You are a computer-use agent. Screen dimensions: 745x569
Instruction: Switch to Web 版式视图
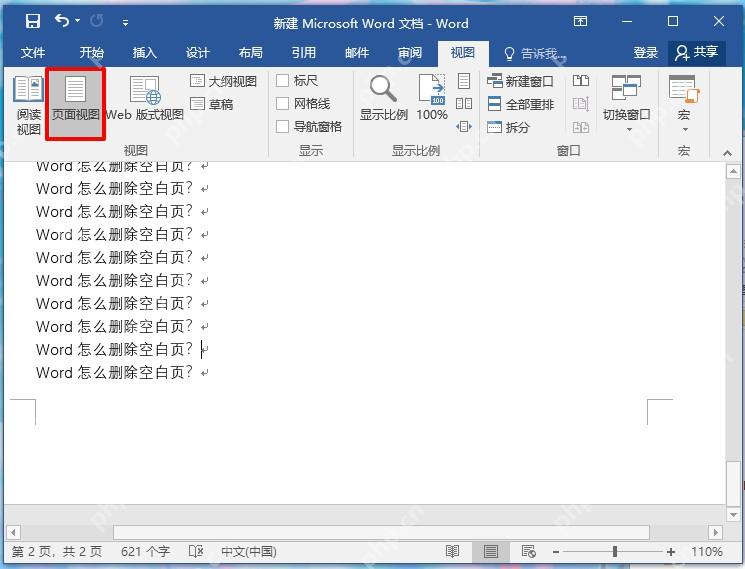145,99
